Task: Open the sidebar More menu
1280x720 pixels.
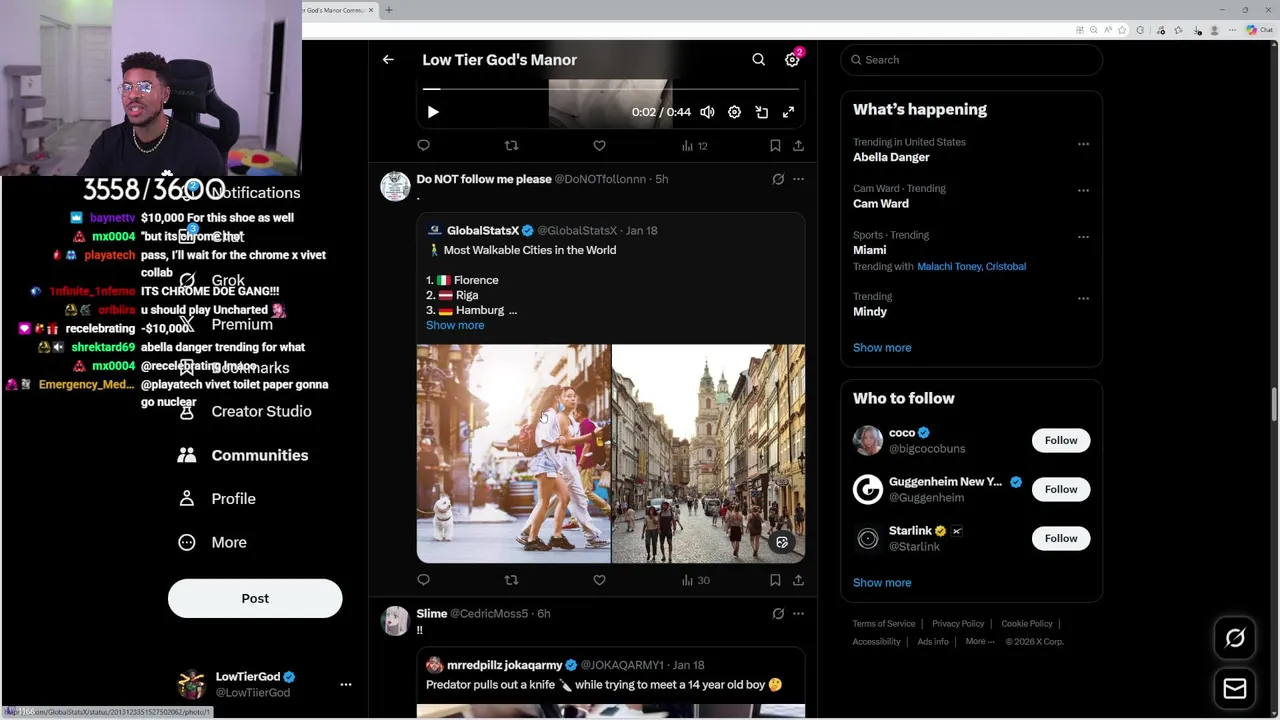Action: tap(213, 542)
